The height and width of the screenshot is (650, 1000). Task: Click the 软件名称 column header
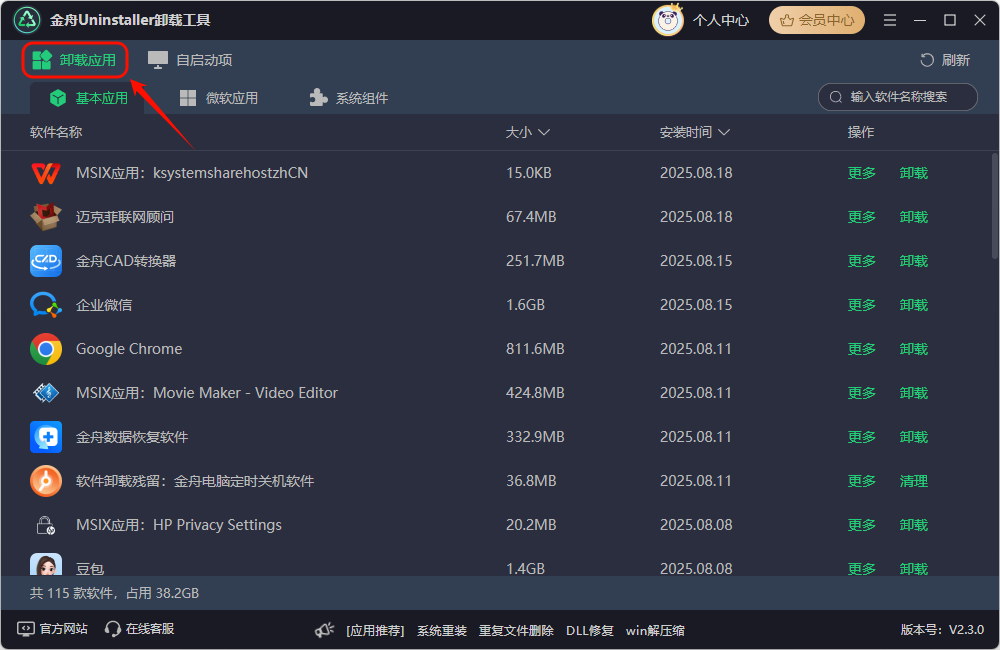(56, 132)
